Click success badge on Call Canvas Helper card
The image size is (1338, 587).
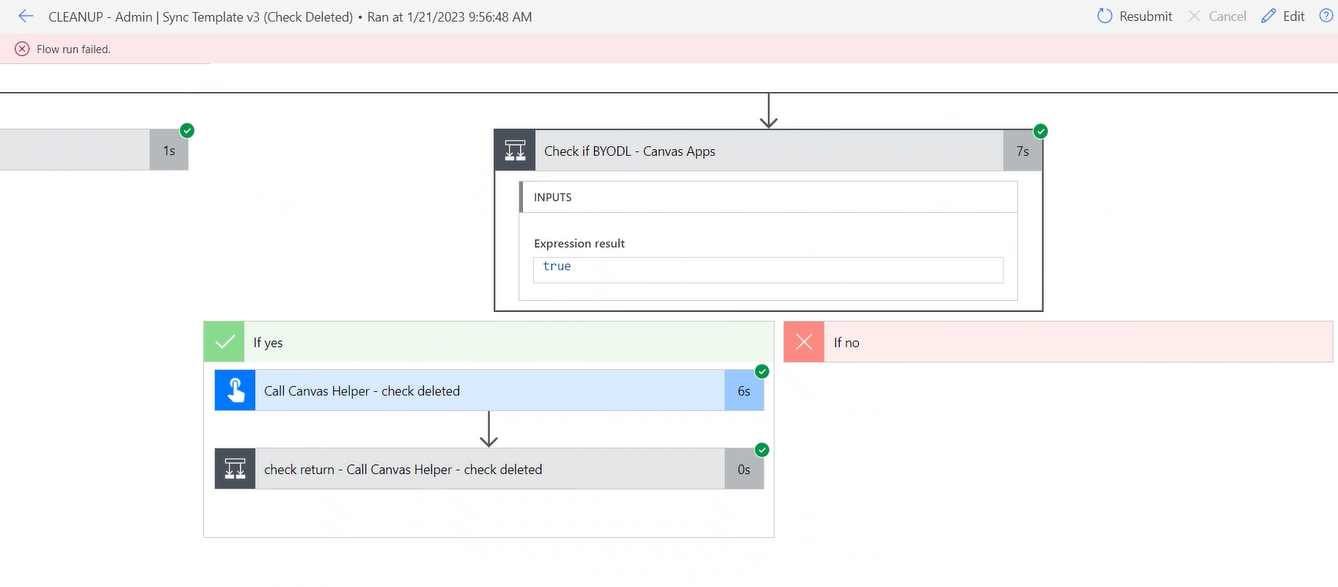(x=762, y=371)
